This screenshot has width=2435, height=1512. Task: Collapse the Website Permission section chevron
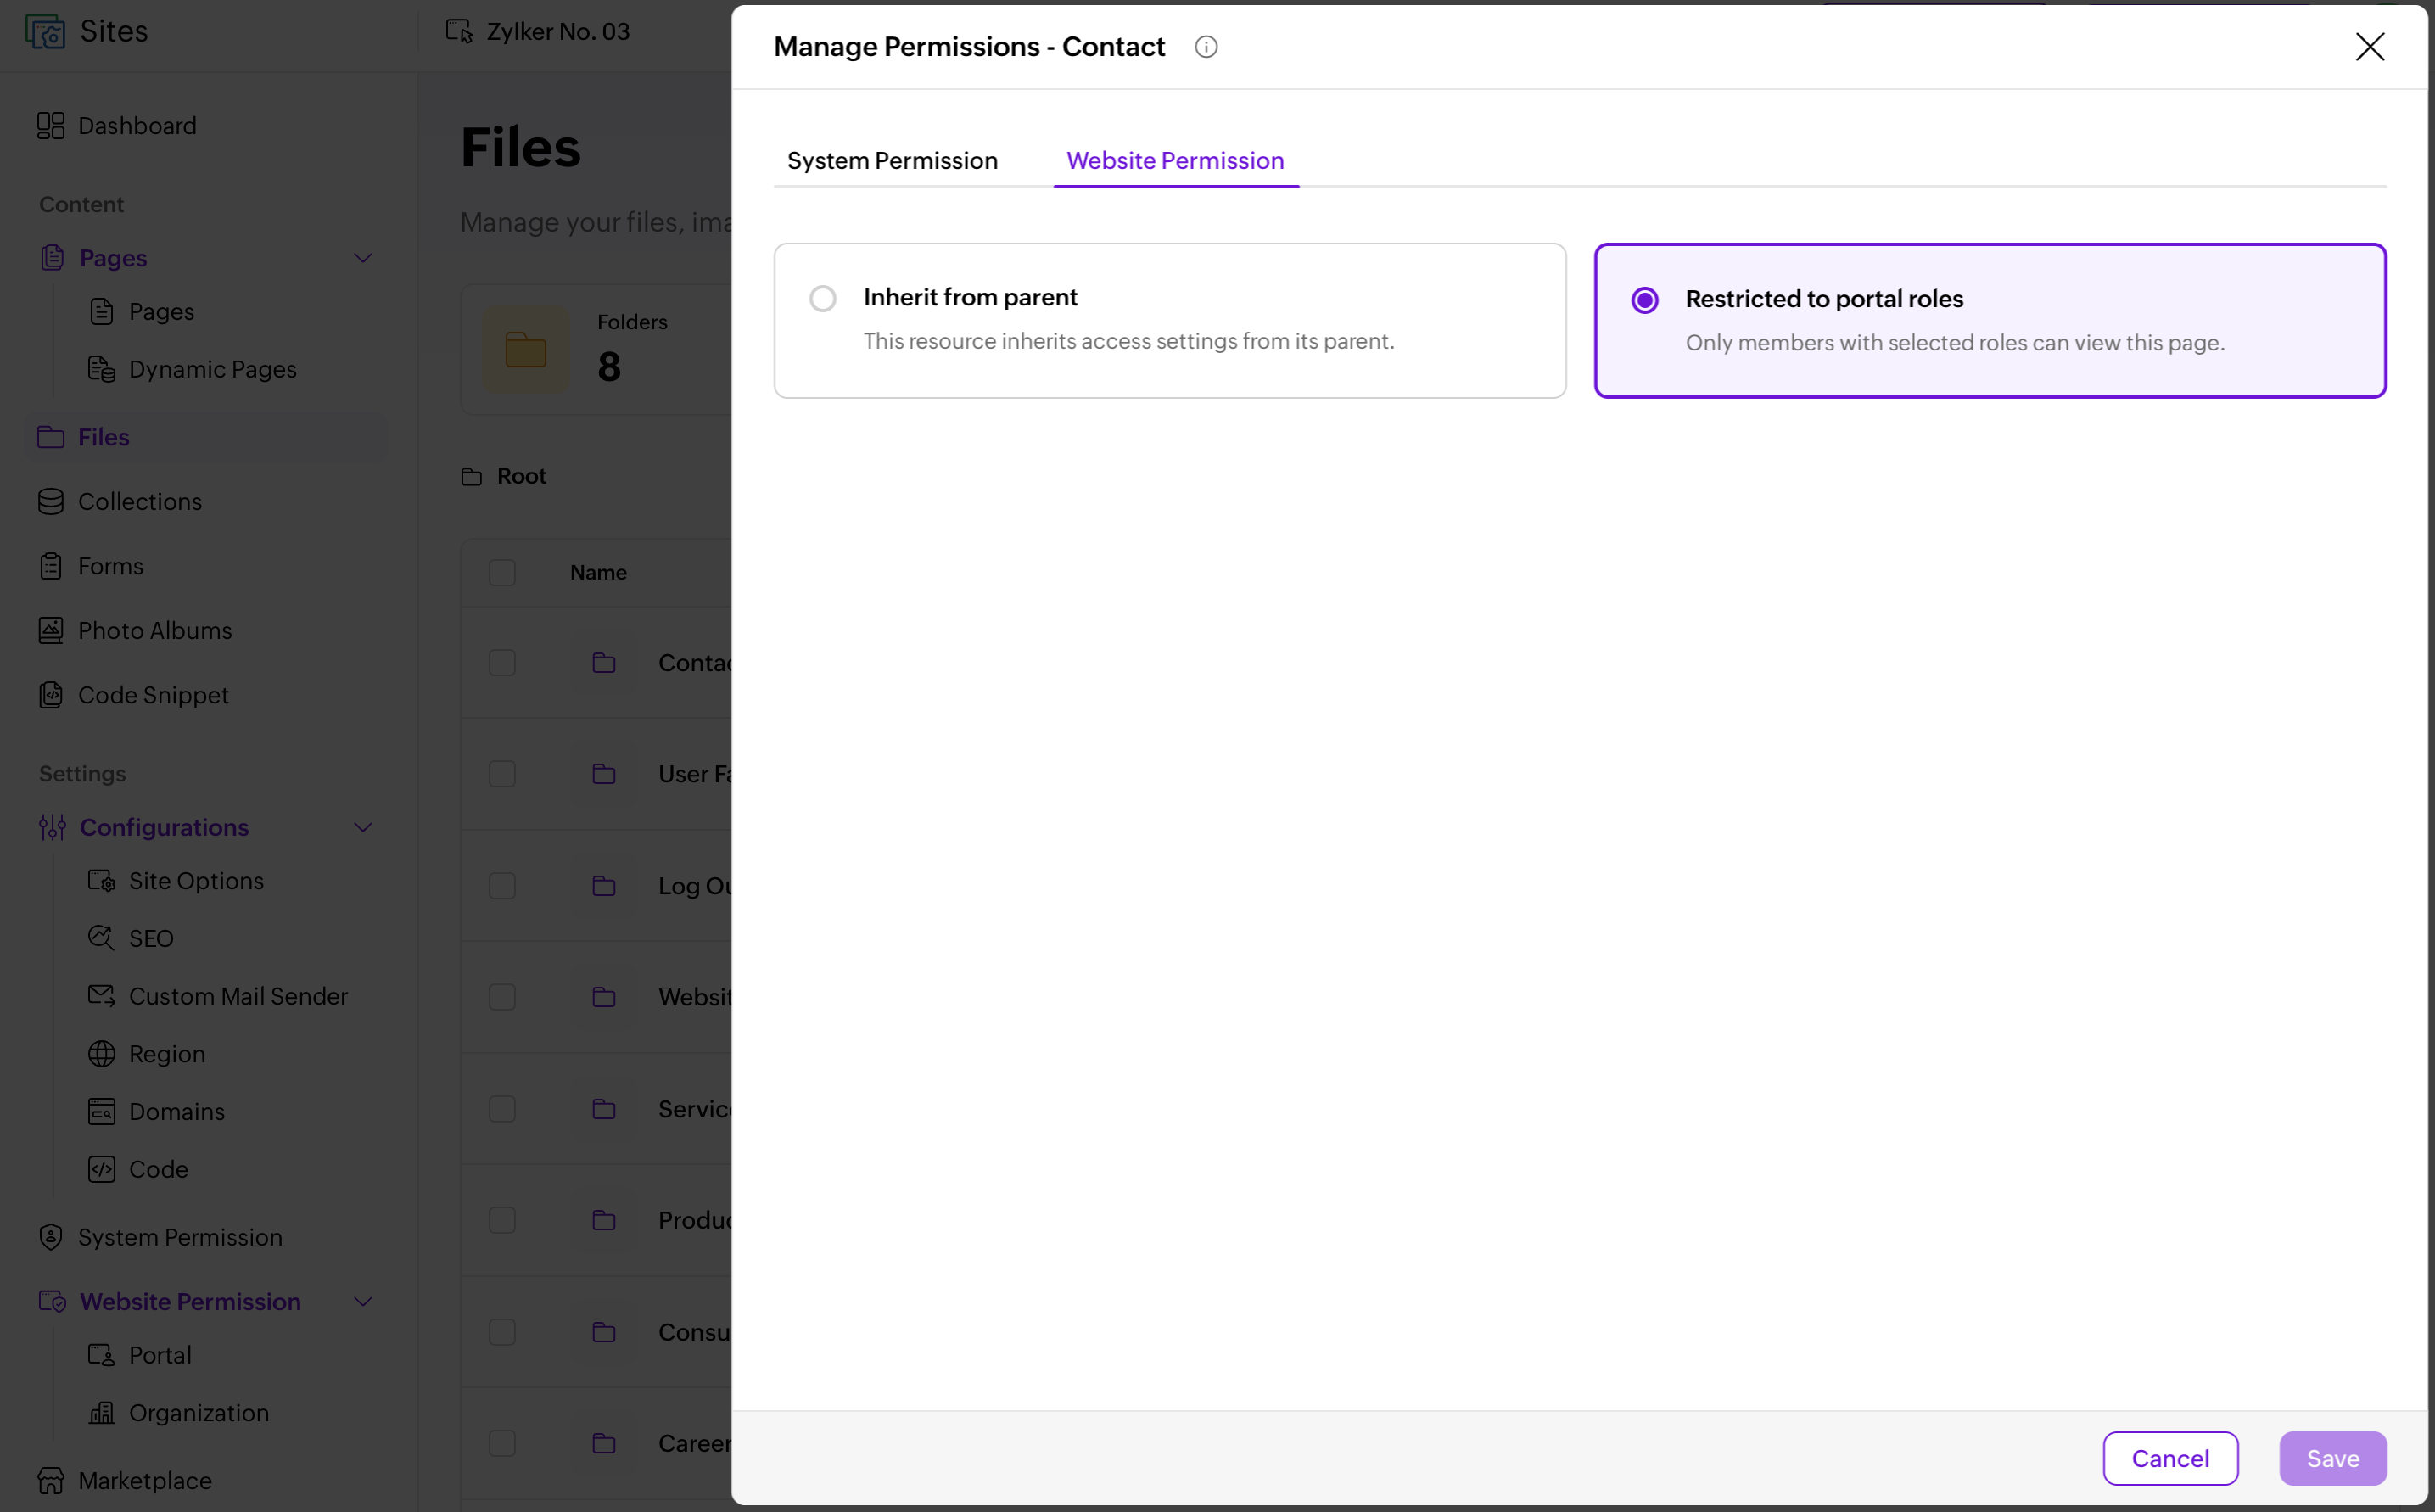click(363, 1302)
